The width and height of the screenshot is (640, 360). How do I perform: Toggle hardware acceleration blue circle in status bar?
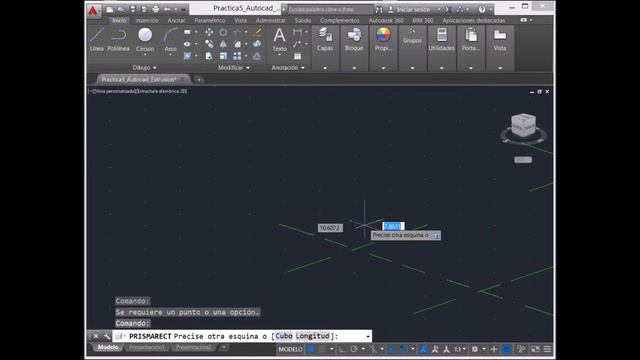(x=507, y=349)
